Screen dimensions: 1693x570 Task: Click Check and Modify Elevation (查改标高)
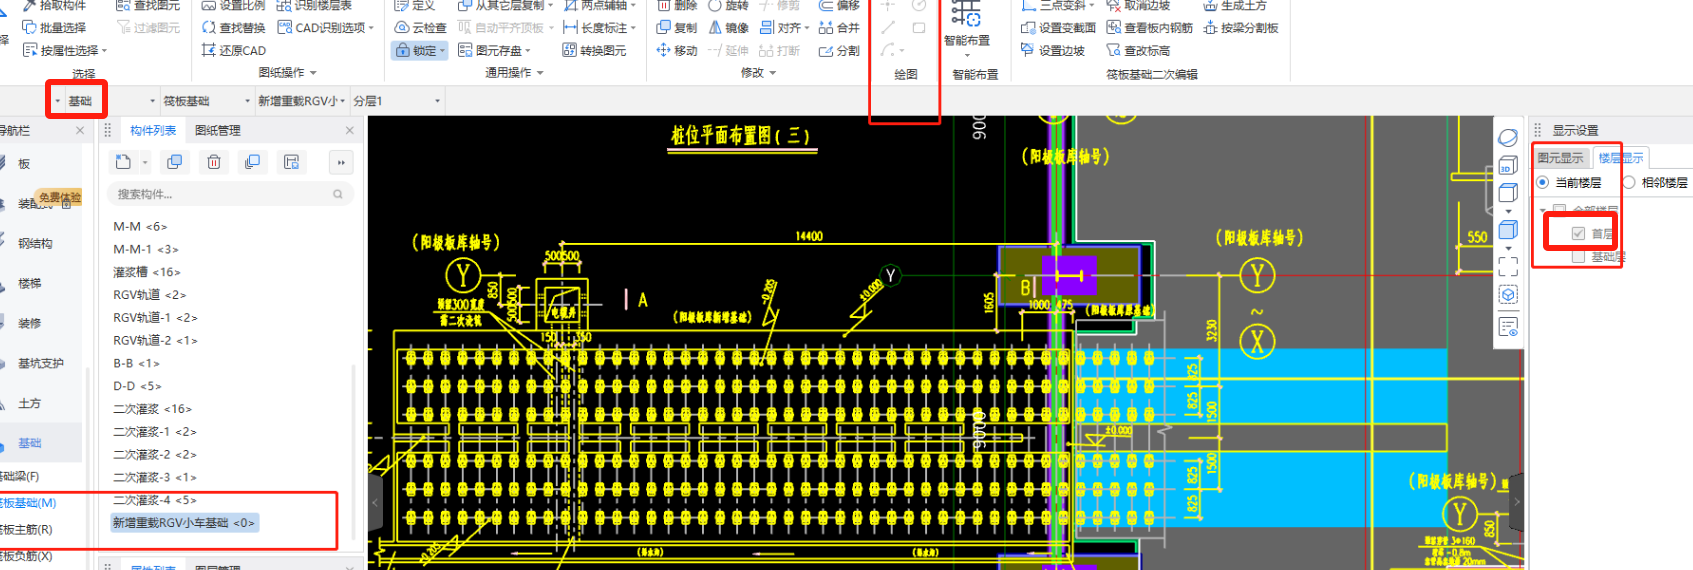(1138, 50)
